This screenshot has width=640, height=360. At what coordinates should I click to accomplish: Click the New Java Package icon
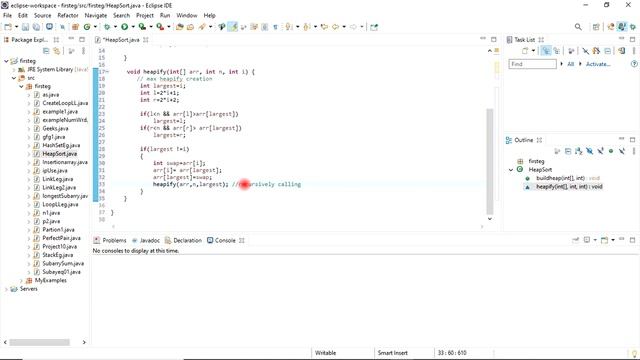[x=75, y=27]
